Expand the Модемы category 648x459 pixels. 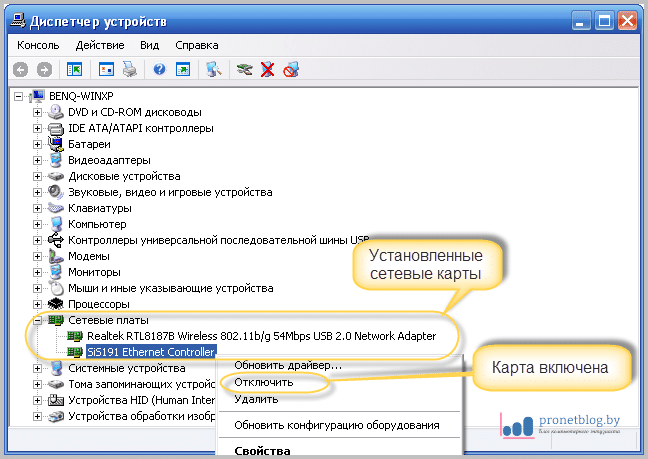(38, 256)
